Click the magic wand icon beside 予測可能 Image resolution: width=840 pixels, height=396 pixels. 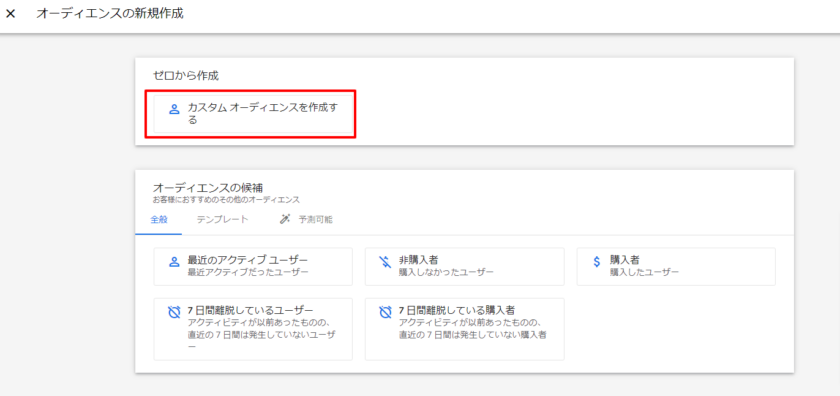point(285,219)
